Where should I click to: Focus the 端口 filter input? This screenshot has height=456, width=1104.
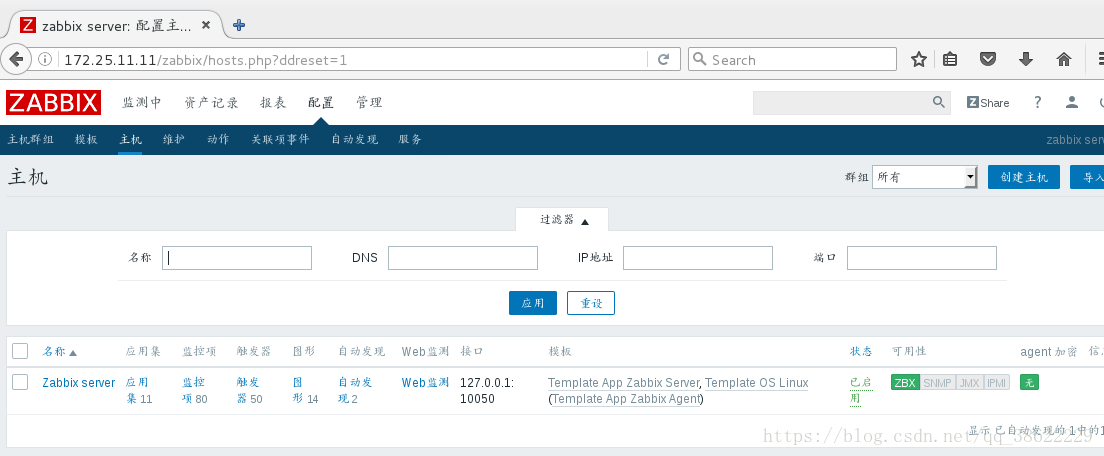922,258
